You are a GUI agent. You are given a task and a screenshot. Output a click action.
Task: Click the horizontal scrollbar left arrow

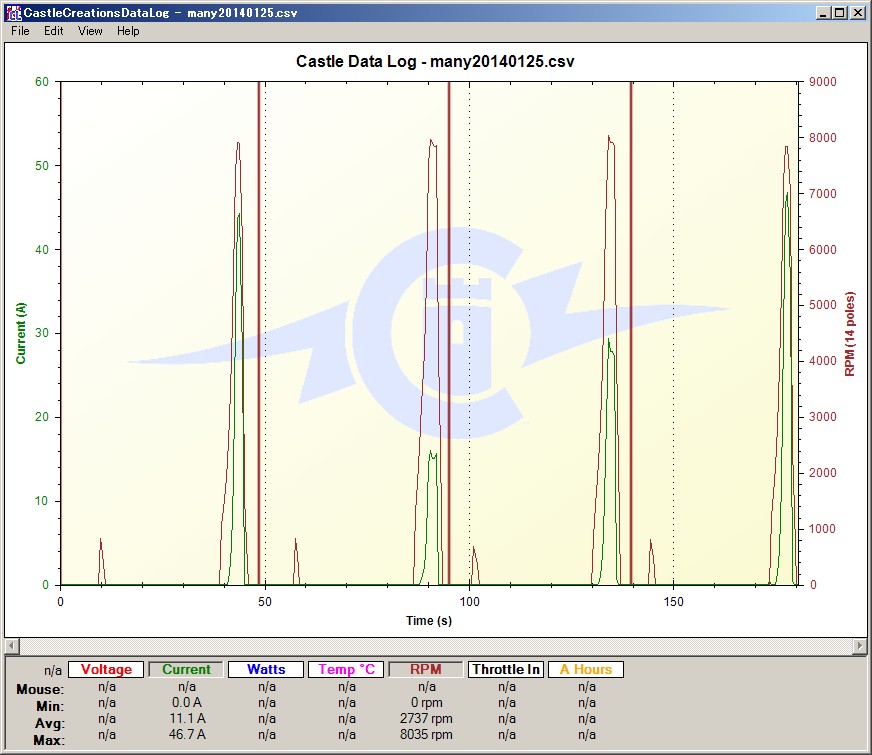[11, 647]
